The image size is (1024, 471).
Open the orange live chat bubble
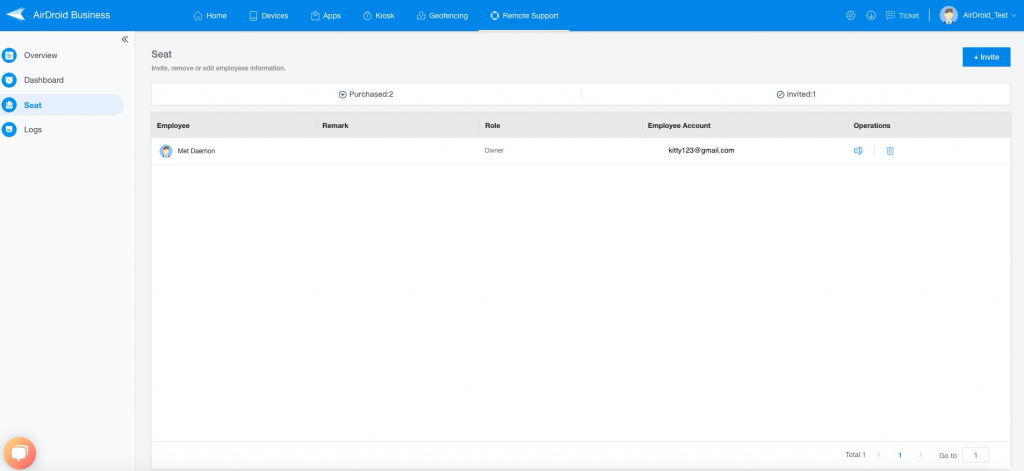coord(20,453)
